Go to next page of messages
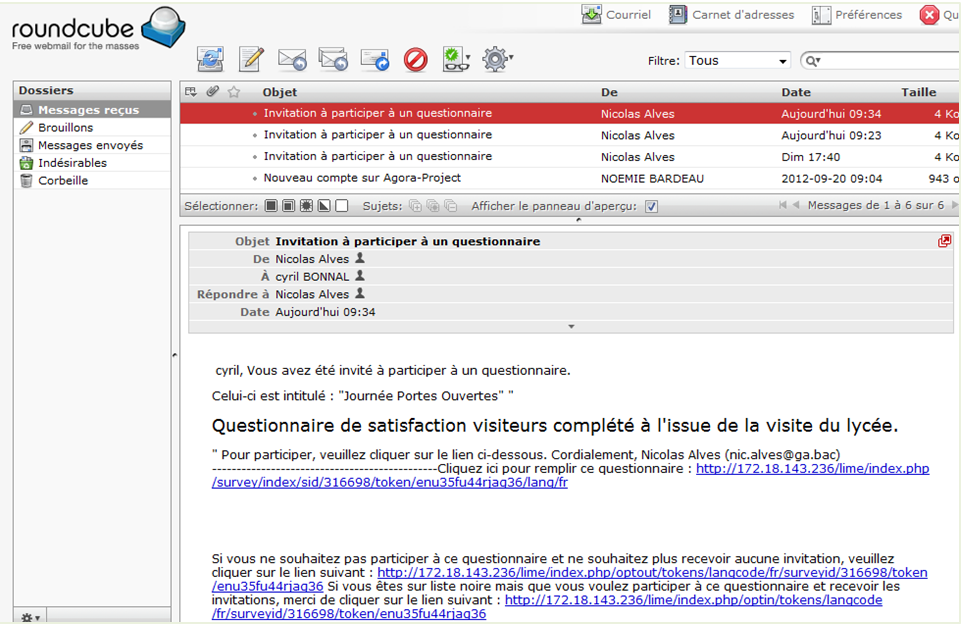The height and width of the screenshot is (624, 961). [955, 205]
